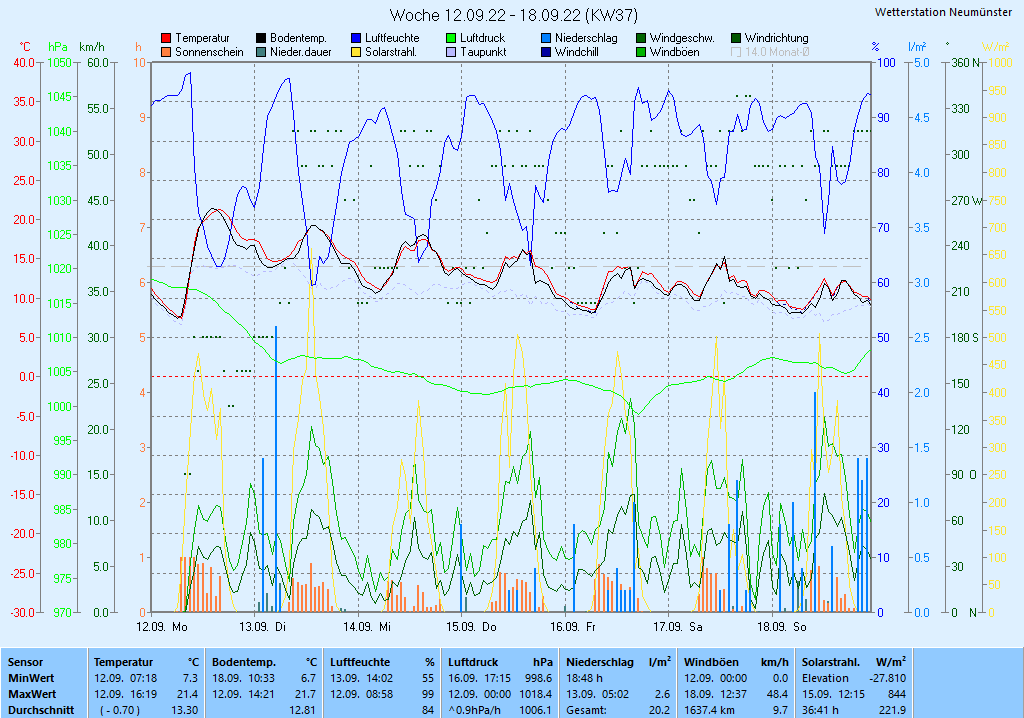The width and height of the screenshot is (1024, 718).
Task: Click the °C axis unit label
Action: (x=25, y=47)
